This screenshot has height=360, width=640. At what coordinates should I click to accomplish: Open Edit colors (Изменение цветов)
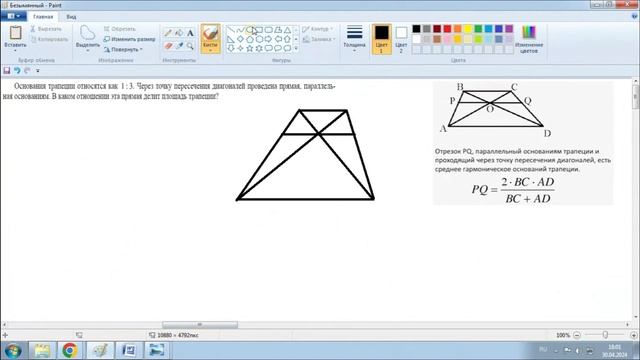(x=529, y=39)
